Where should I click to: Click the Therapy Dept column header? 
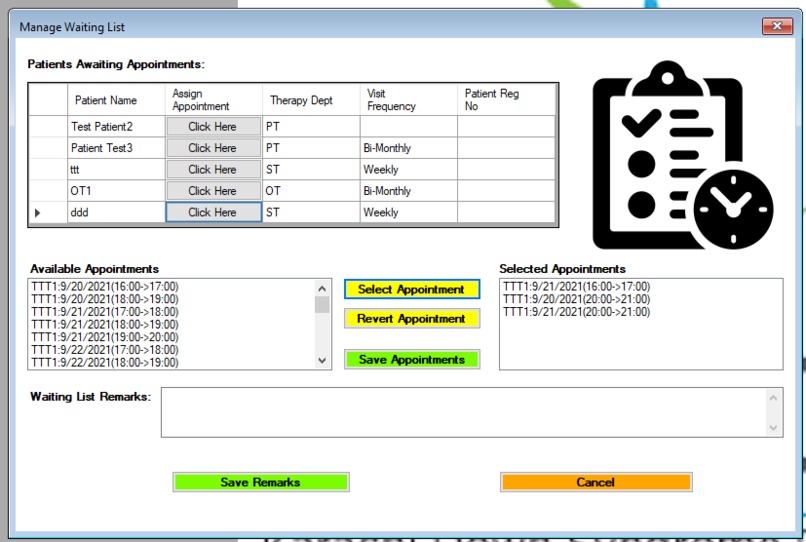[311, 100]
